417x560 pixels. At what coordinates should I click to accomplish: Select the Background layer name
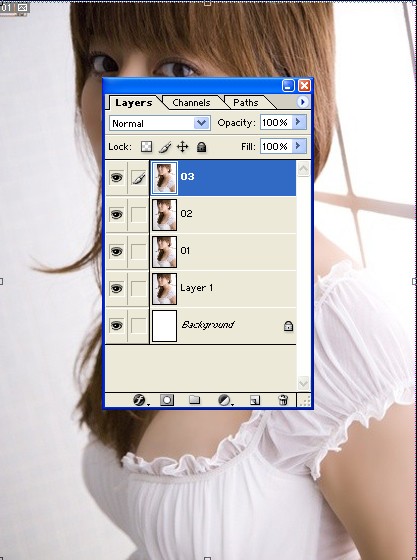(207, 325)
